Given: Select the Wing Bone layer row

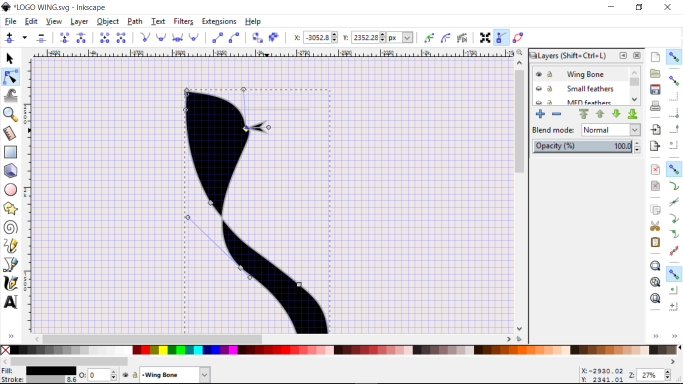Looking at the screenshot, I should coord(581,74).
